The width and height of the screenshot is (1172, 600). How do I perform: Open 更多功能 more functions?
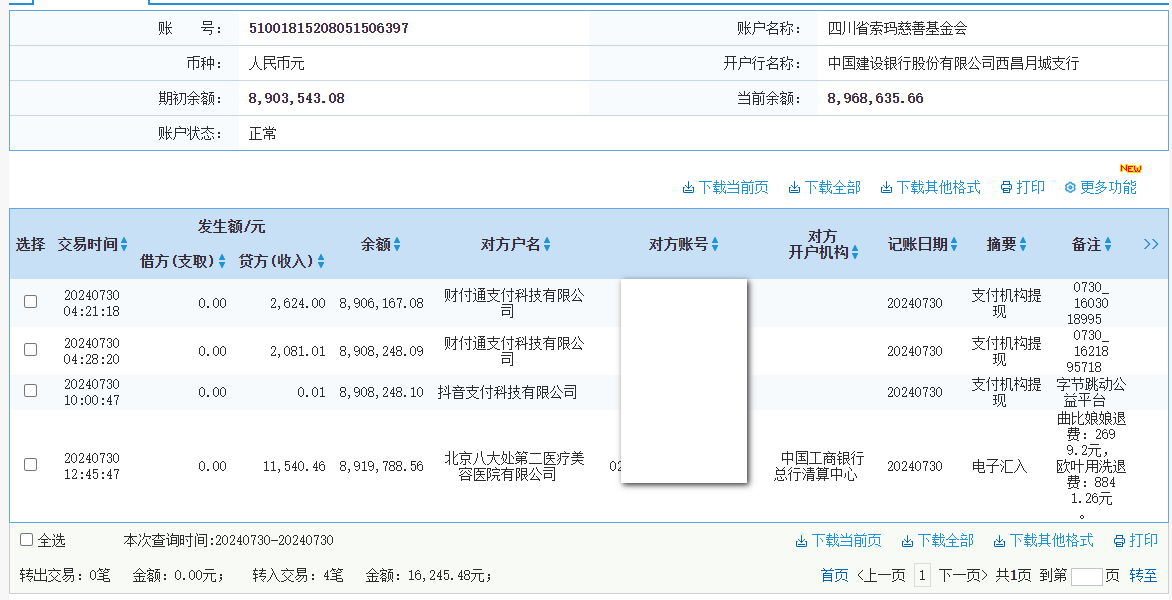click(1100, 188)
